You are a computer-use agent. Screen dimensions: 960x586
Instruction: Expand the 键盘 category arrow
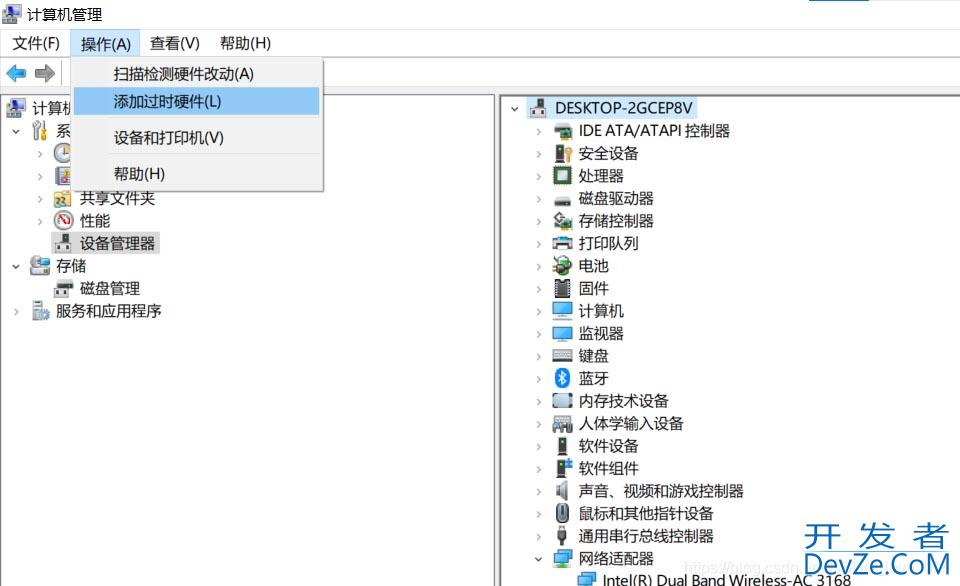(x=539, y=356)
